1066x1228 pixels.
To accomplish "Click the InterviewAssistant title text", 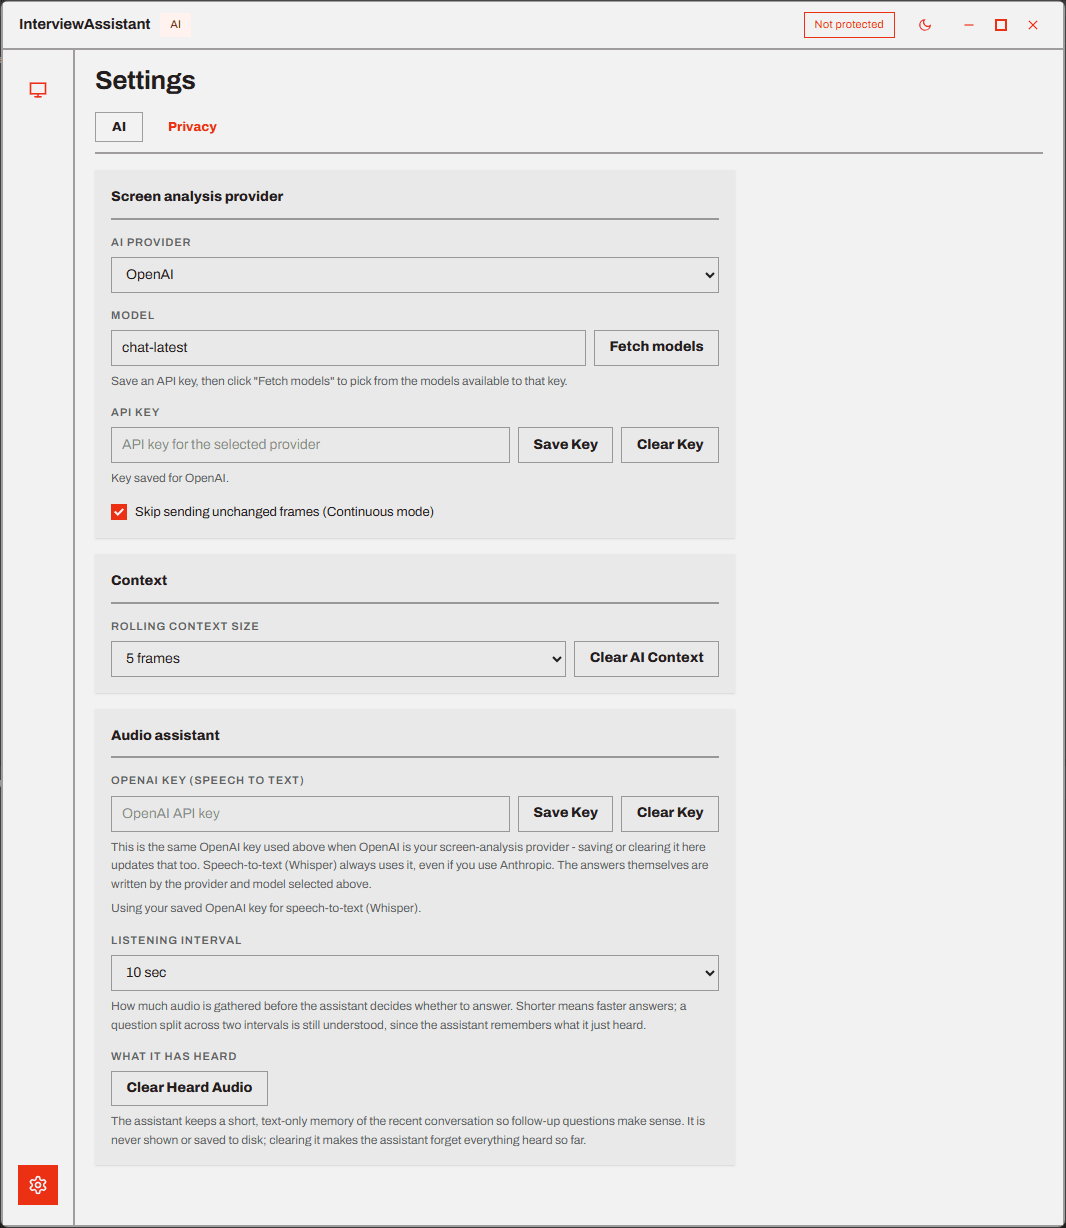I will pyautogui.click(x=85, y=25).
